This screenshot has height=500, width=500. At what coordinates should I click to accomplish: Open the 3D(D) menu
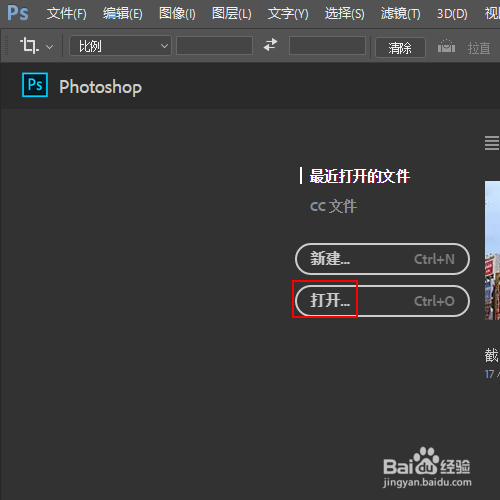coord(452,14)
